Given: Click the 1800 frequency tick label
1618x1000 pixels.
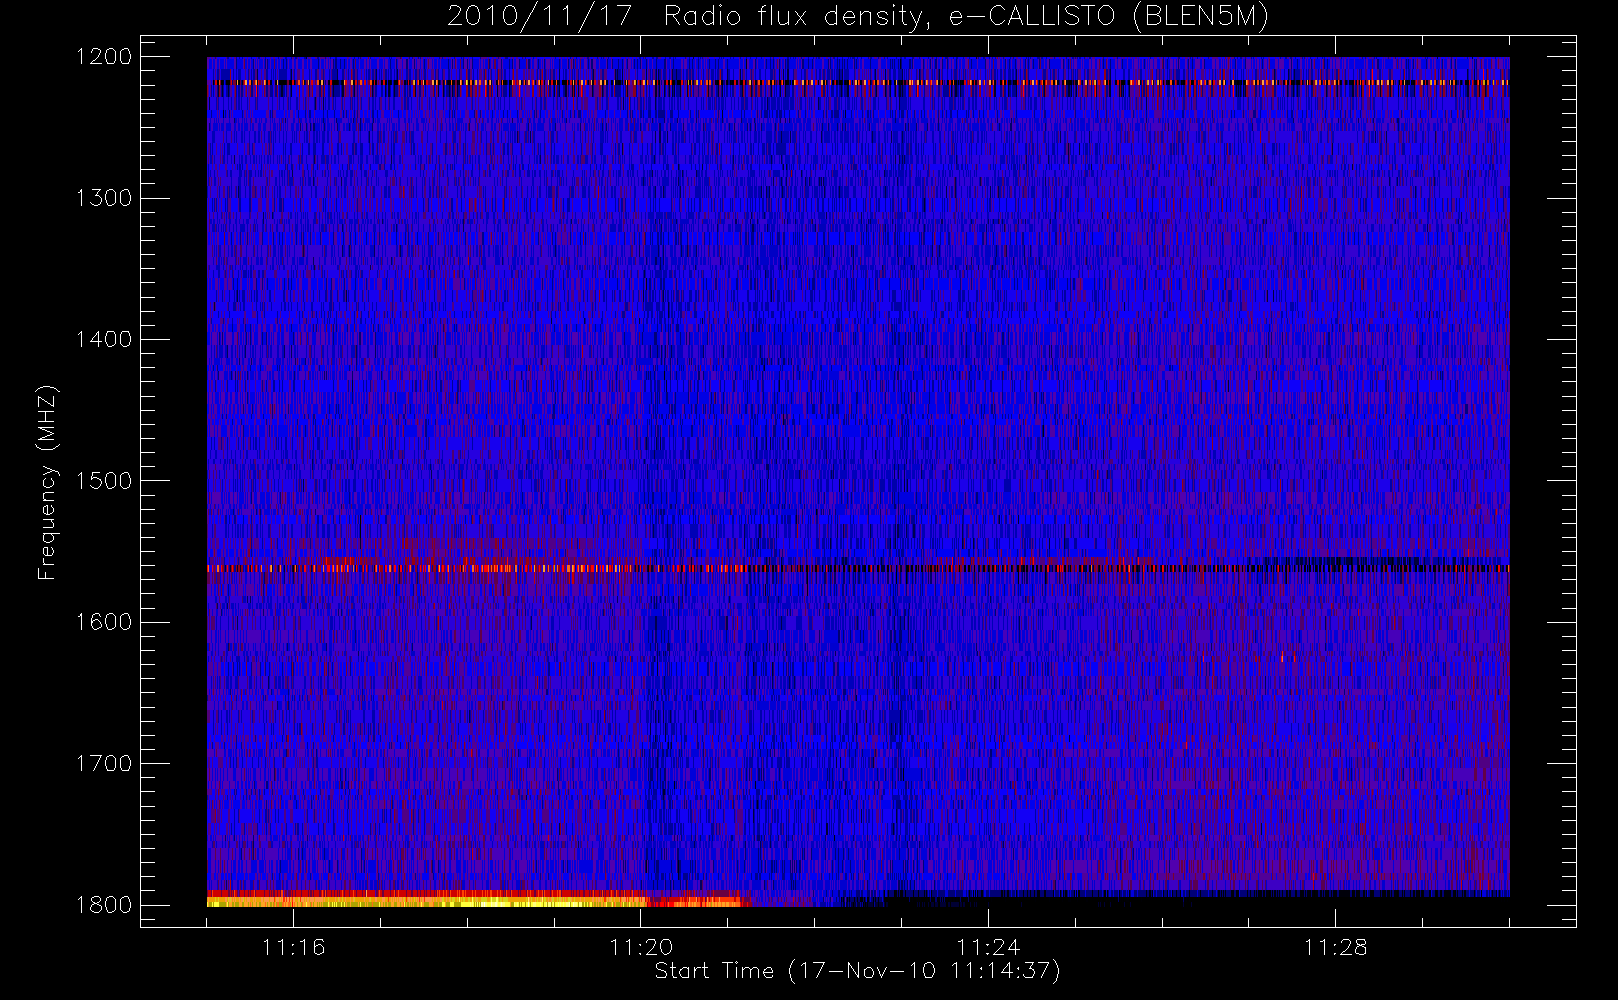Looking at the screenshot, I should (104, 905).
